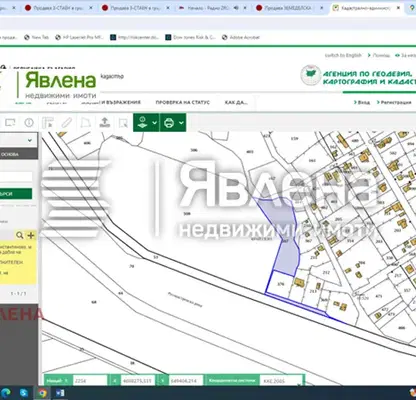Click parcel 379 on the map

tap(281, 284)
